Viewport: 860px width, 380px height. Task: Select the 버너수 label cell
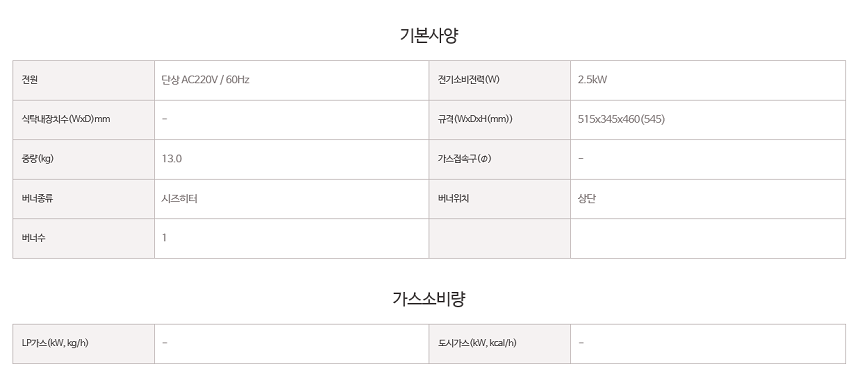(83, 239)
